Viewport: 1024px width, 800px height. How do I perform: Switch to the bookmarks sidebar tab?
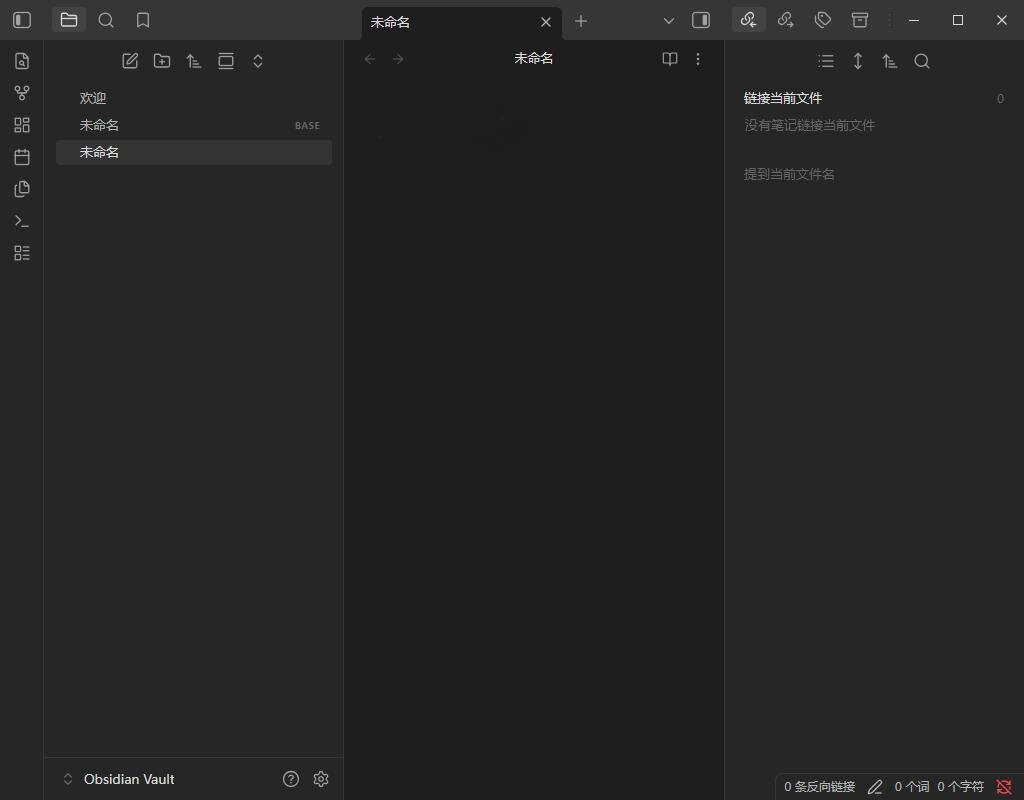(143, 20)
